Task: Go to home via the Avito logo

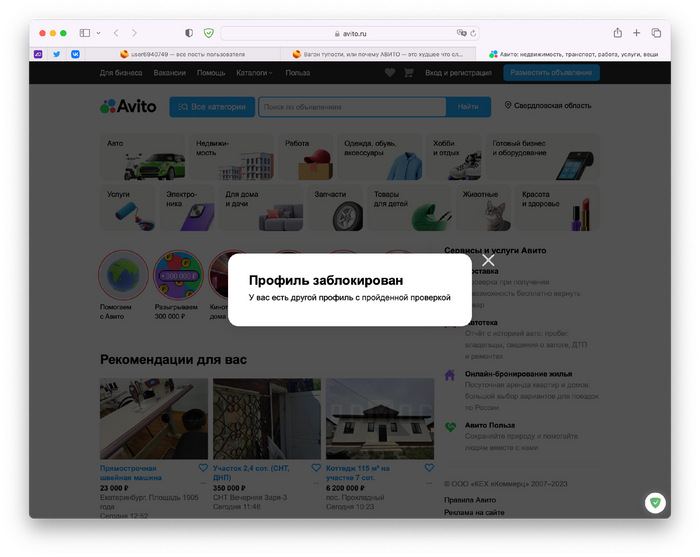Action: (128, 106)
